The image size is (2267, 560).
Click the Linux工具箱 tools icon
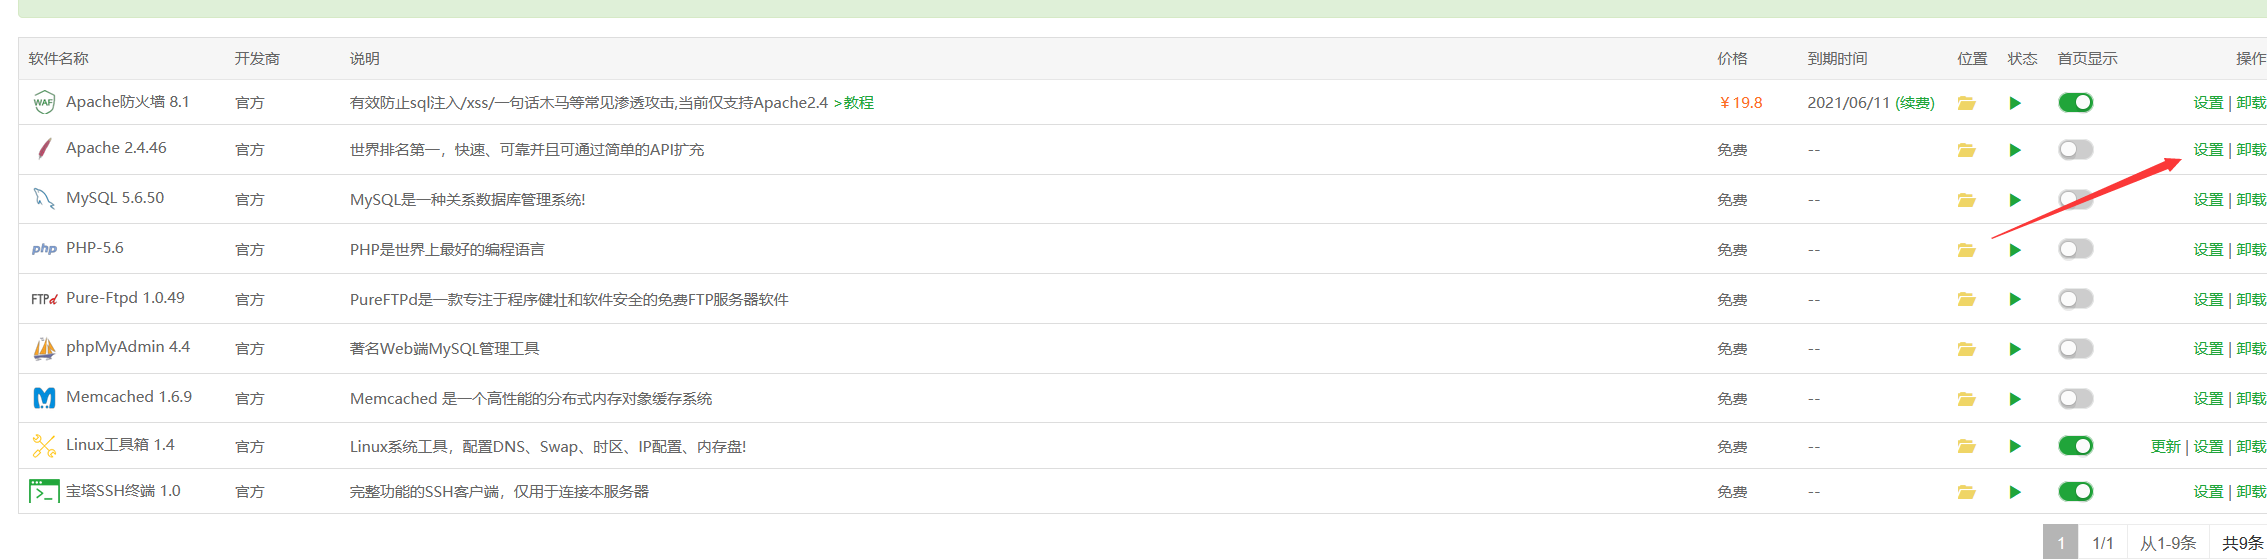(44, 446)
